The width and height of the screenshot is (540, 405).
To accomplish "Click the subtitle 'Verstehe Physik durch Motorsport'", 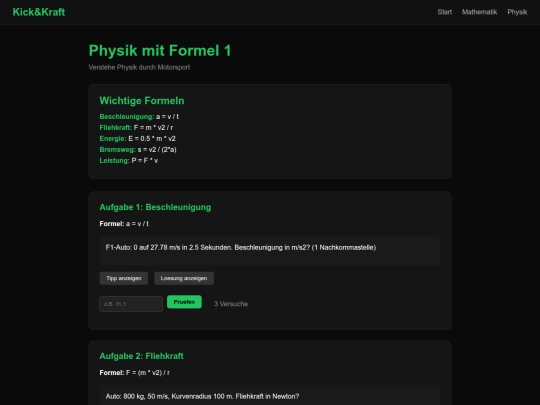I will coord(139,68).
